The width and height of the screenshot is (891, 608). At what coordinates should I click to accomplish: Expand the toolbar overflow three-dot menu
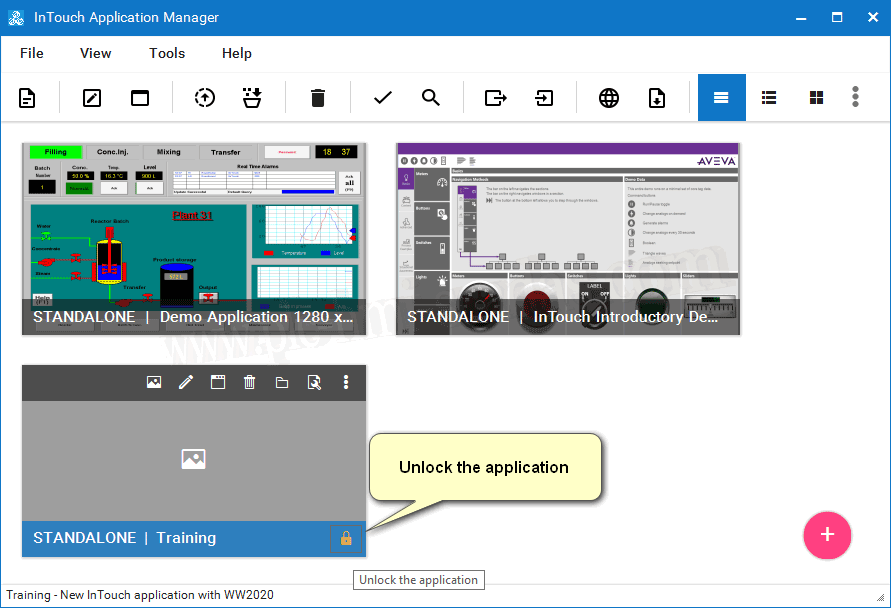click(x=855, y=97)
